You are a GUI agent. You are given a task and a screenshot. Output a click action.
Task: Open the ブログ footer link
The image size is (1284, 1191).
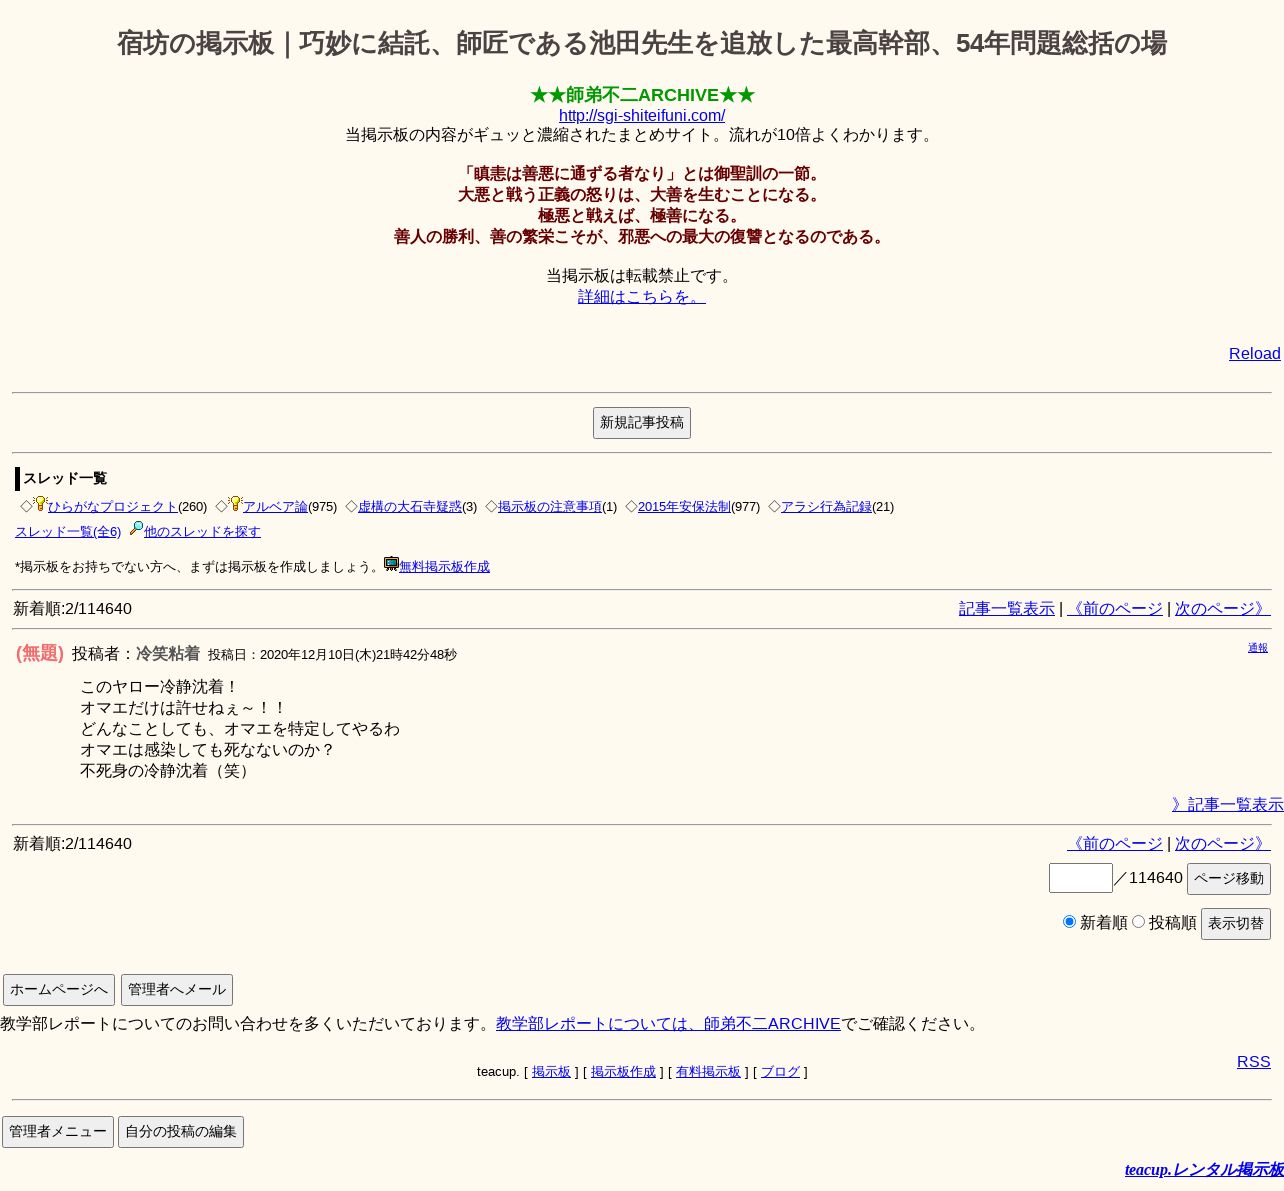pyautogui.click(x=780, y=1072)
